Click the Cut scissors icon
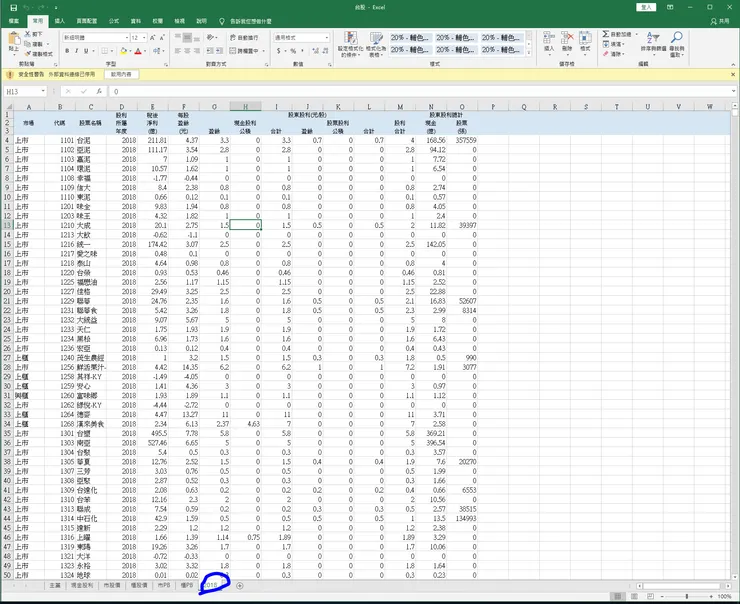 tap(29, 35)
